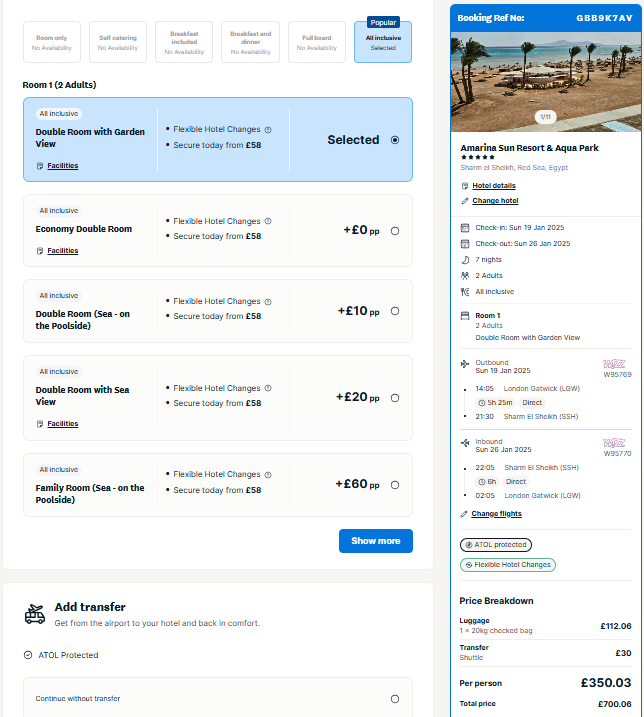
Task: Click the Room 1 (2 Adults) heading
Action: pyautogui.click(x=59, y=85)
